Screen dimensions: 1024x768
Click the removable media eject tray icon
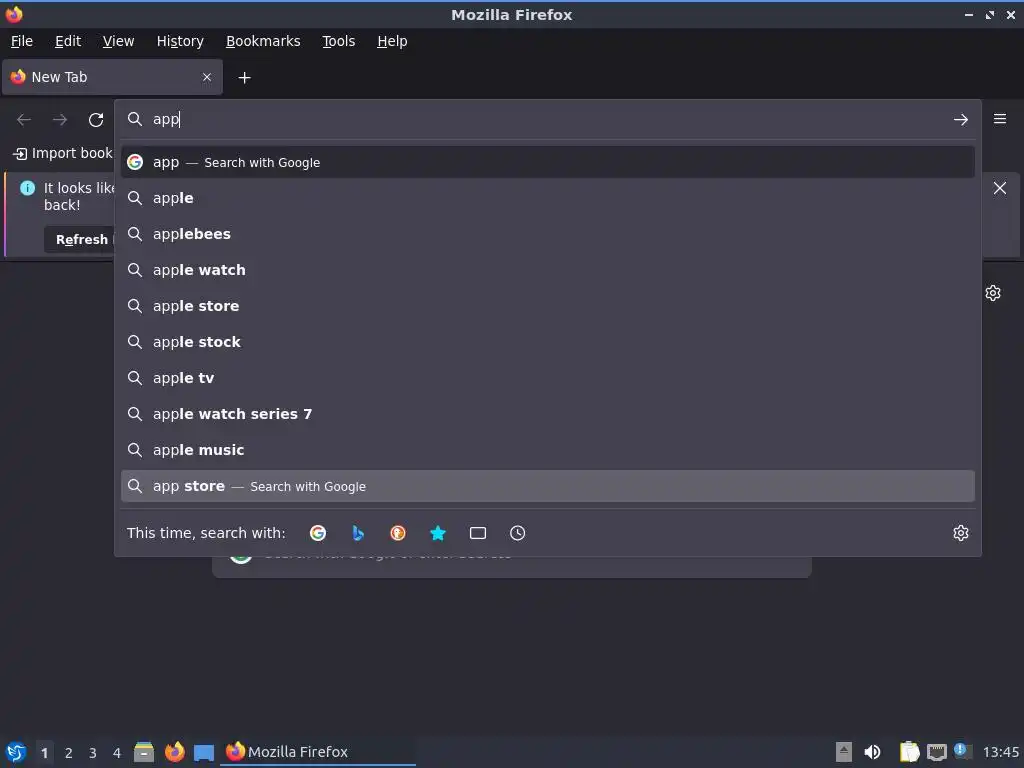coord(844,752)
